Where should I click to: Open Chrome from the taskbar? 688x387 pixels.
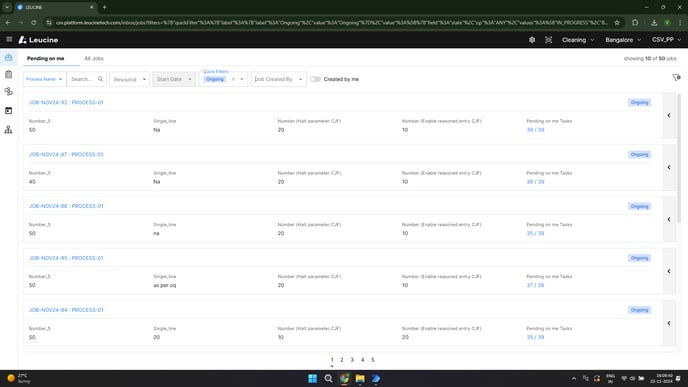click(x=344, y=379)
